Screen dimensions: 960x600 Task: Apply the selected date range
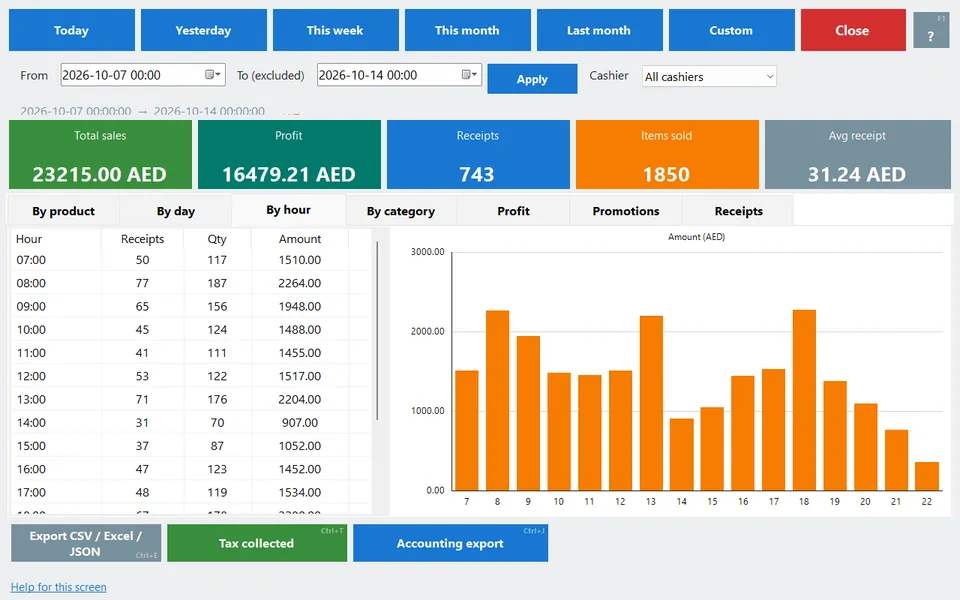point(532,79)
